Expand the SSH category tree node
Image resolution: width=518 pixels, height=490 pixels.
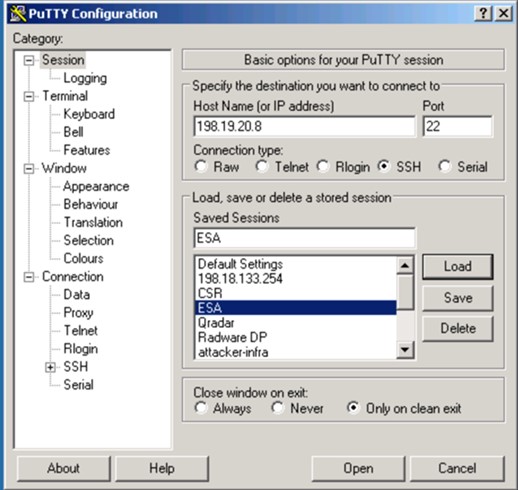[x=50, y=367]
